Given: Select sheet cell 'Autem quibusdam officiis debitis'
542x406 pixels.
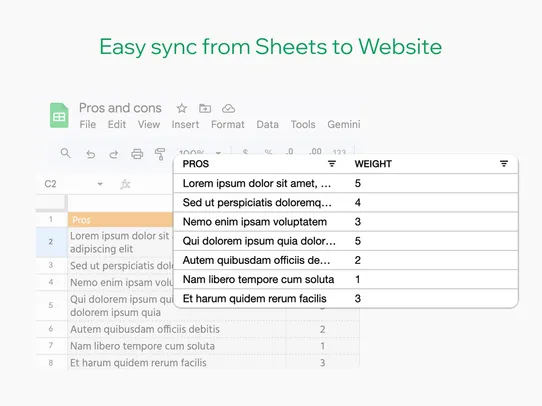Looking at the screenshot, I should [x=177, y=329].
